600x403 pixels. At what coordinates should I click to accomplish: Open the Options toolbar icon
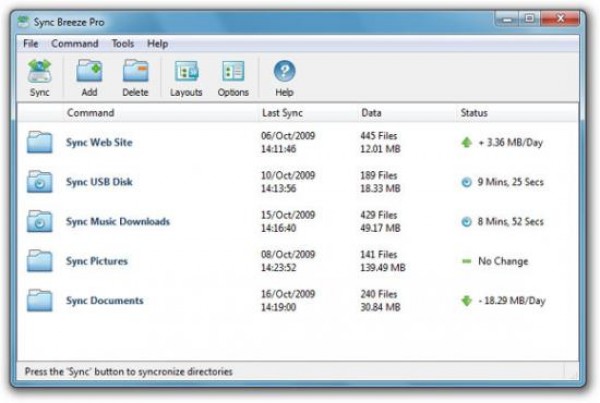click(233, 72)
